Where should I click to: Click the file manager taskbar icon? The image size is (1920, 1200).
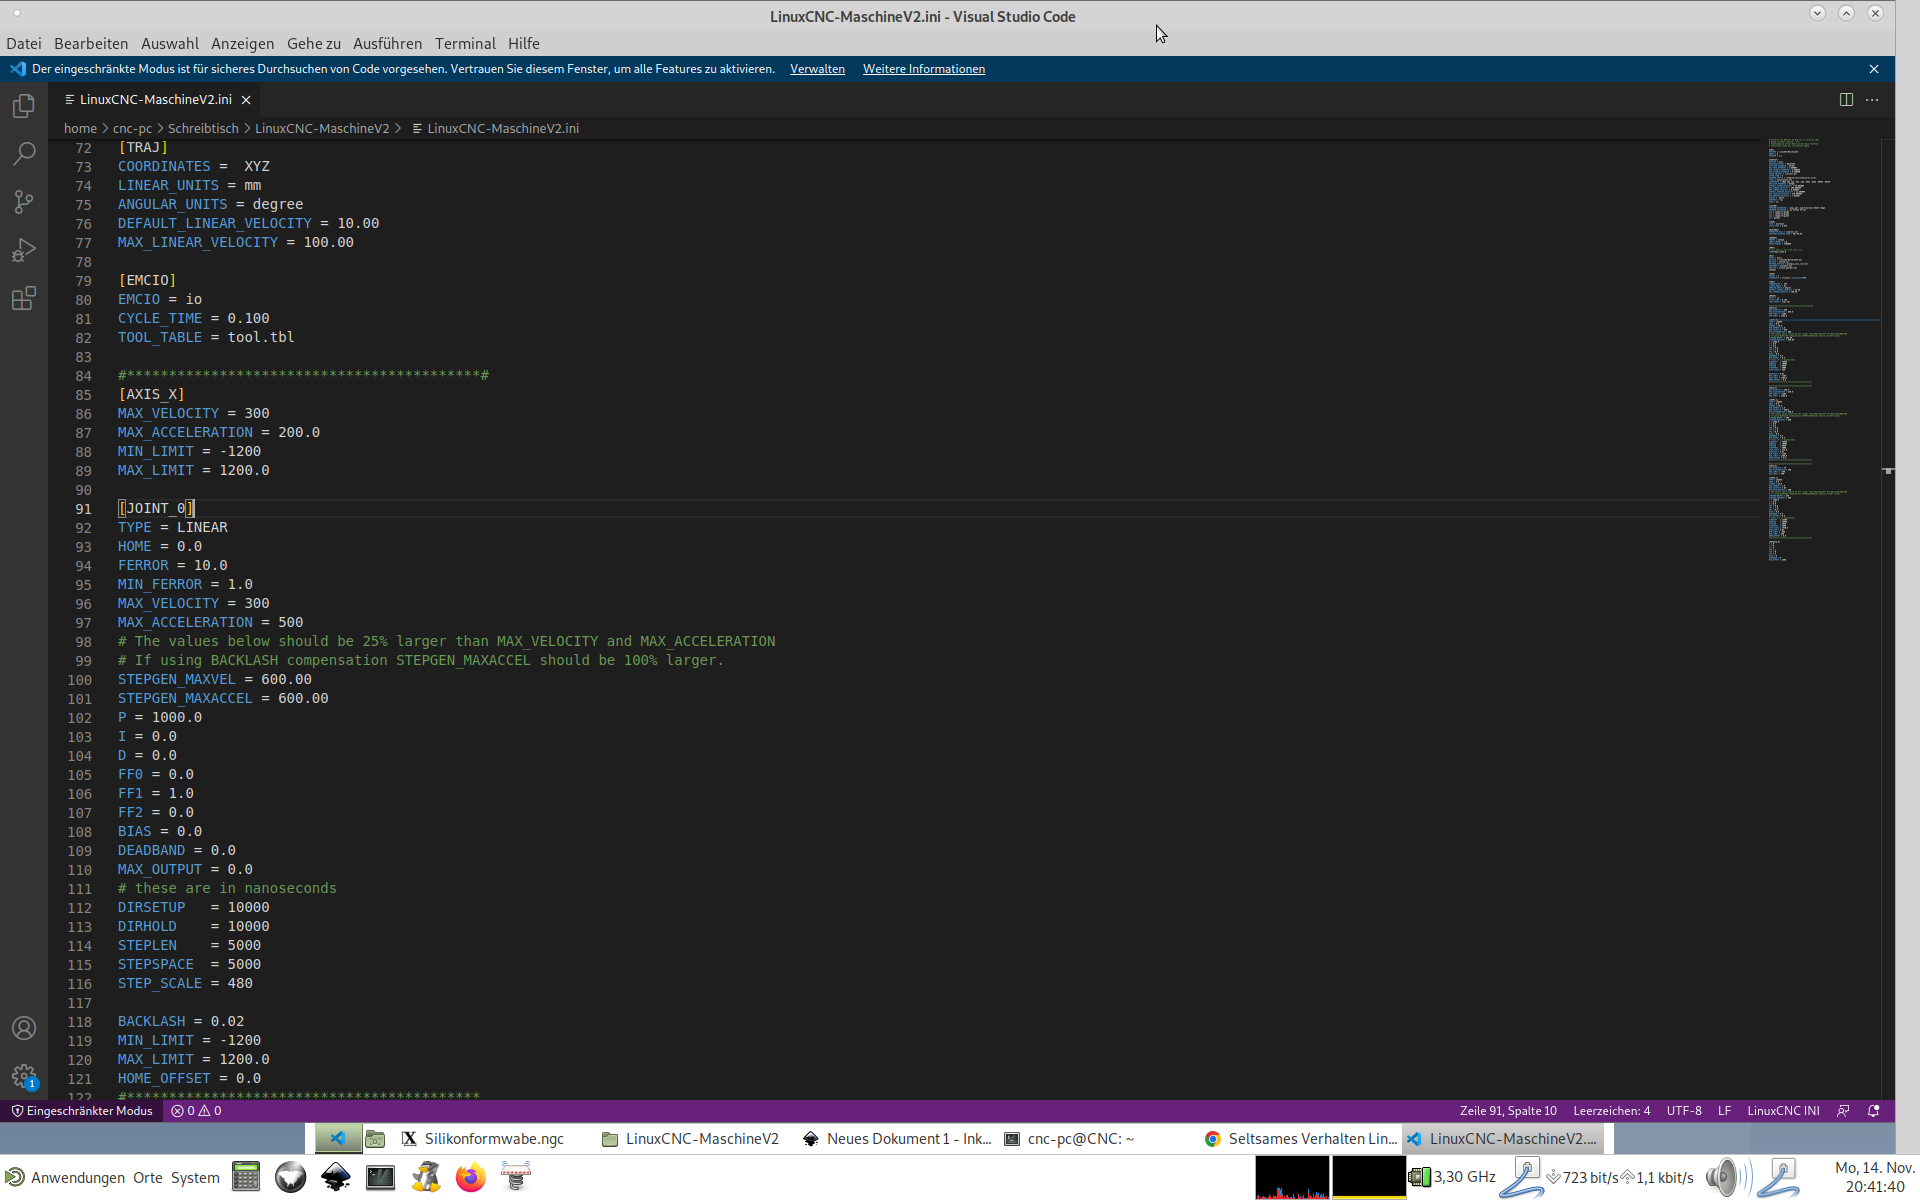(x=375, y=1139)
